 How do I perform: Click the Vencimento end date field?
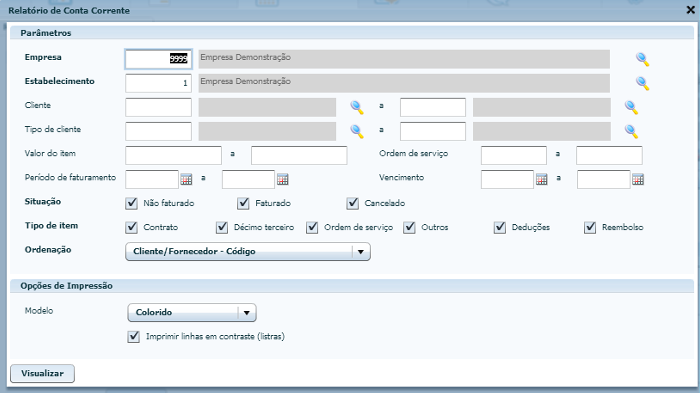pyautogui.click(x=604, y=180)
